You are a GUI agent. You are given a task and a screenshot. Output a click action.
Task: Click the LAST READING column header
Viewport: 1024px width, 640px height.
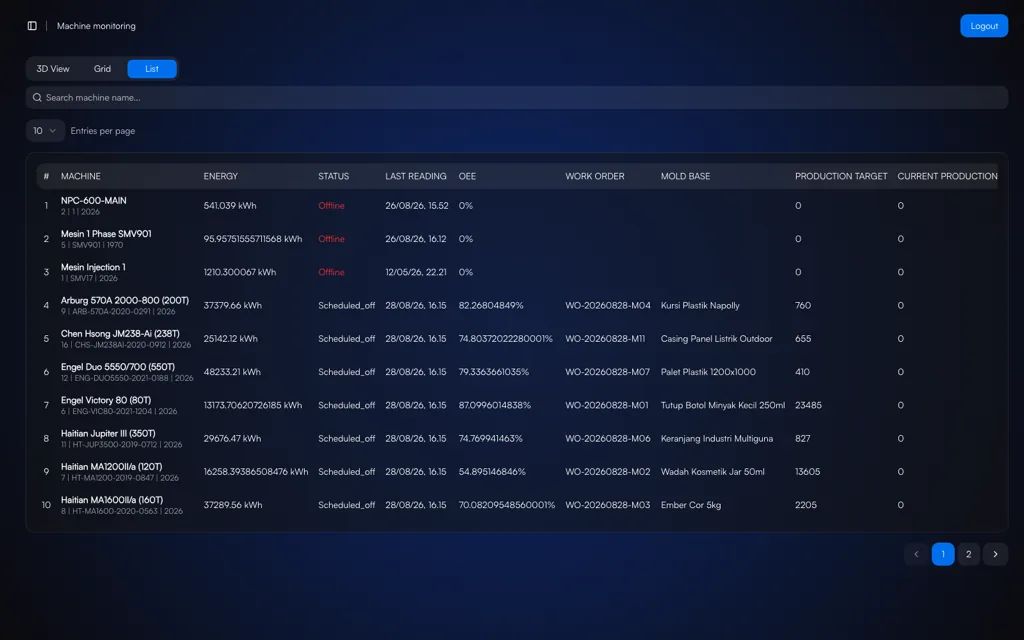click(416, 176)
